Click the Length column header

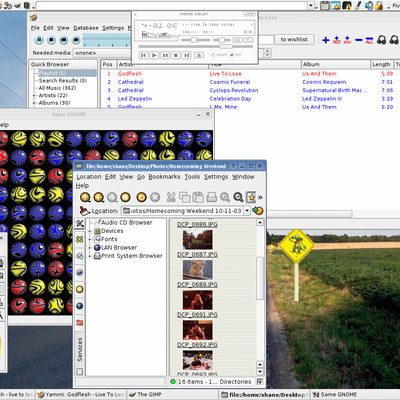tap(382, 64)
